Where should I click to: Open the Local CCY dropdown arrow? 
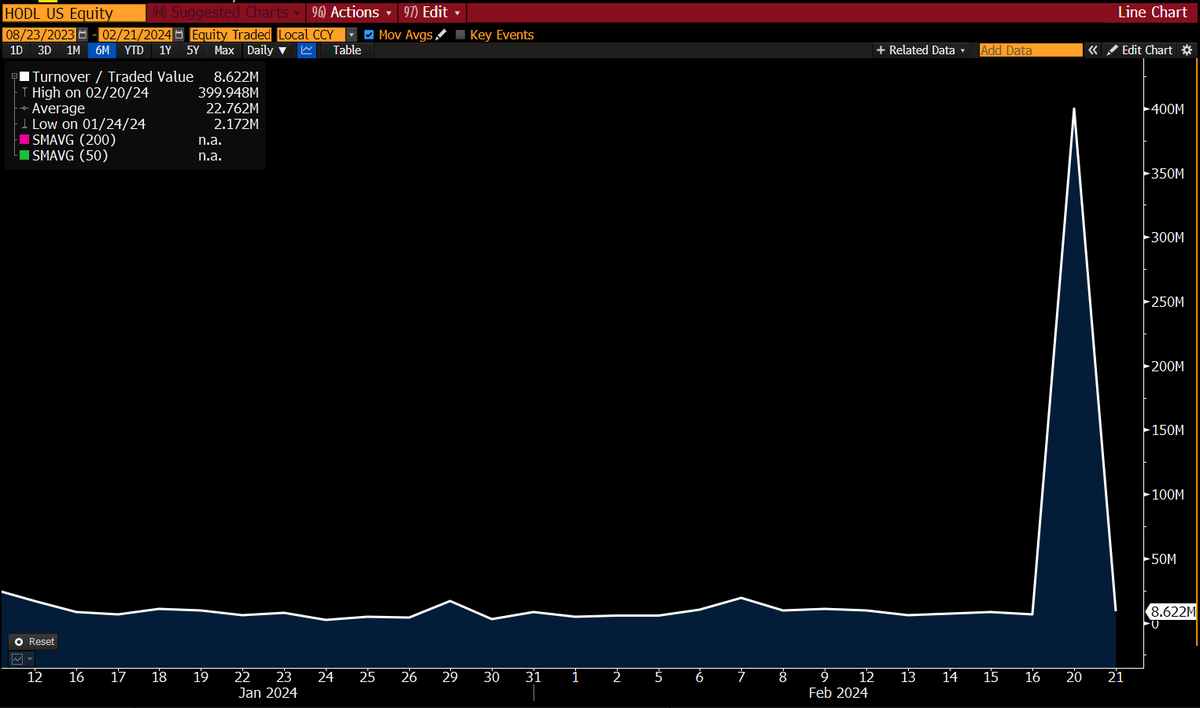(x=351, y=35)
